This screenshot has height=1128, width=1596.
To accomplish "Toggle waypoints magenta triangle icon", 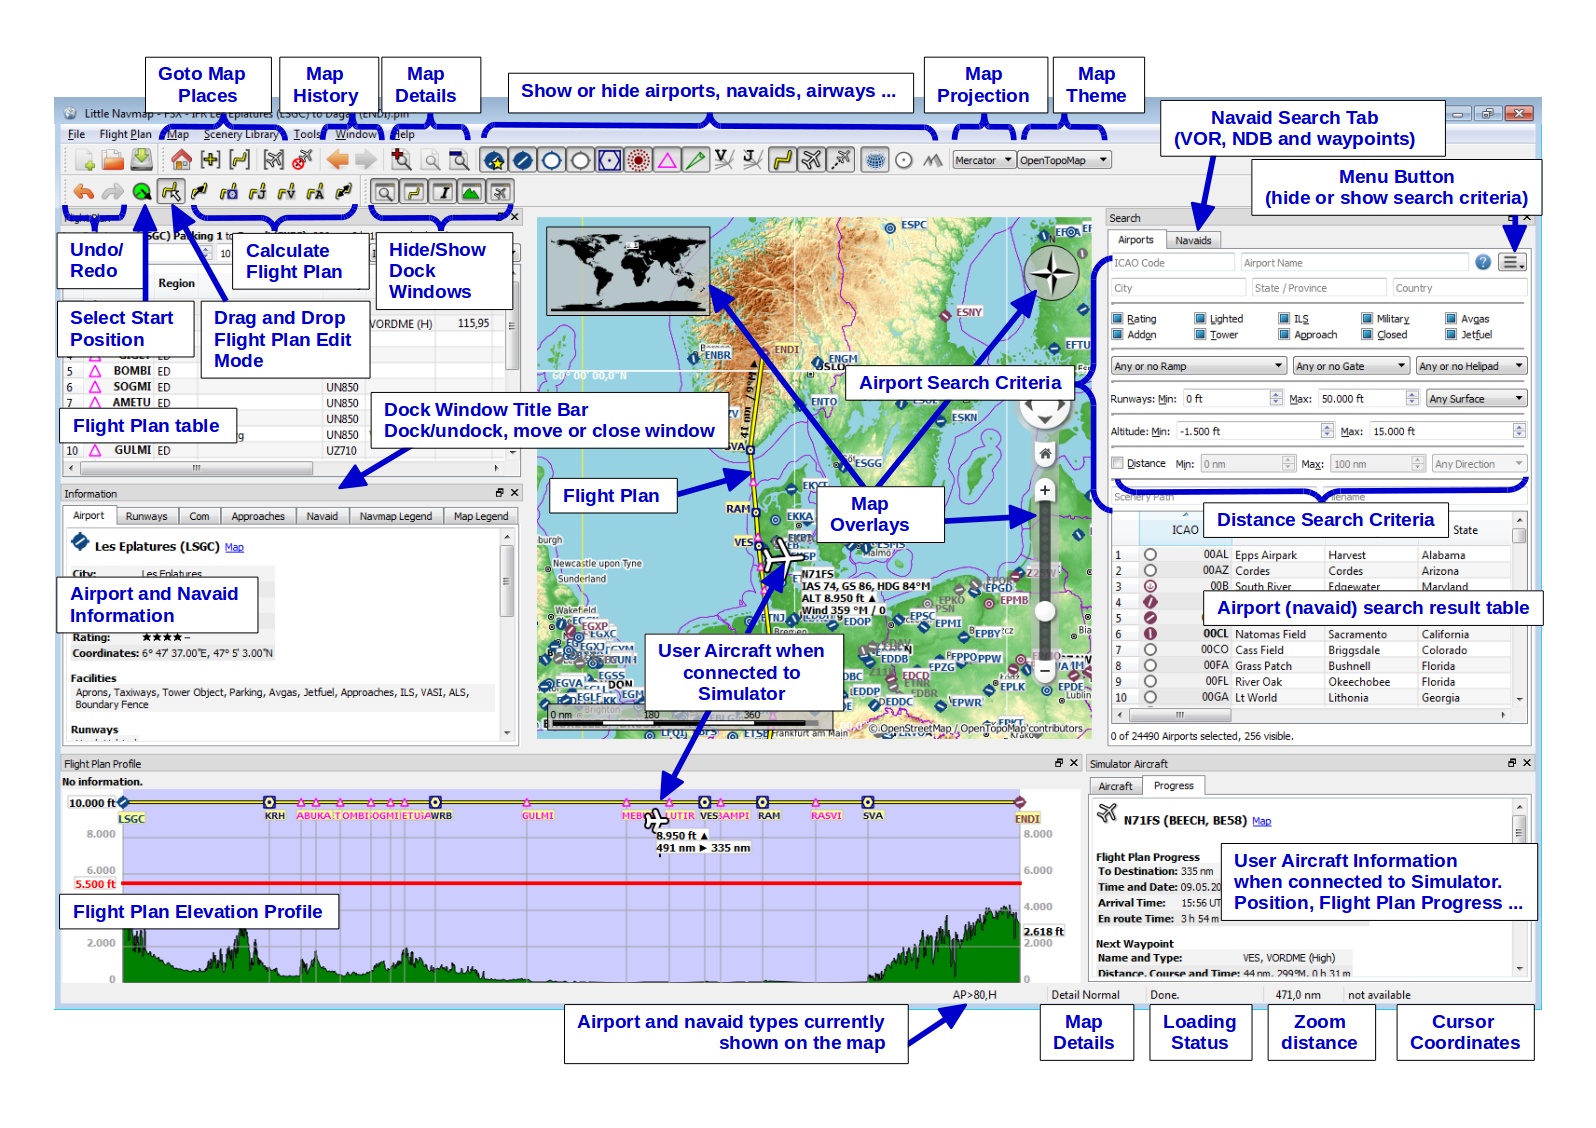I will [x=667, y=160].
